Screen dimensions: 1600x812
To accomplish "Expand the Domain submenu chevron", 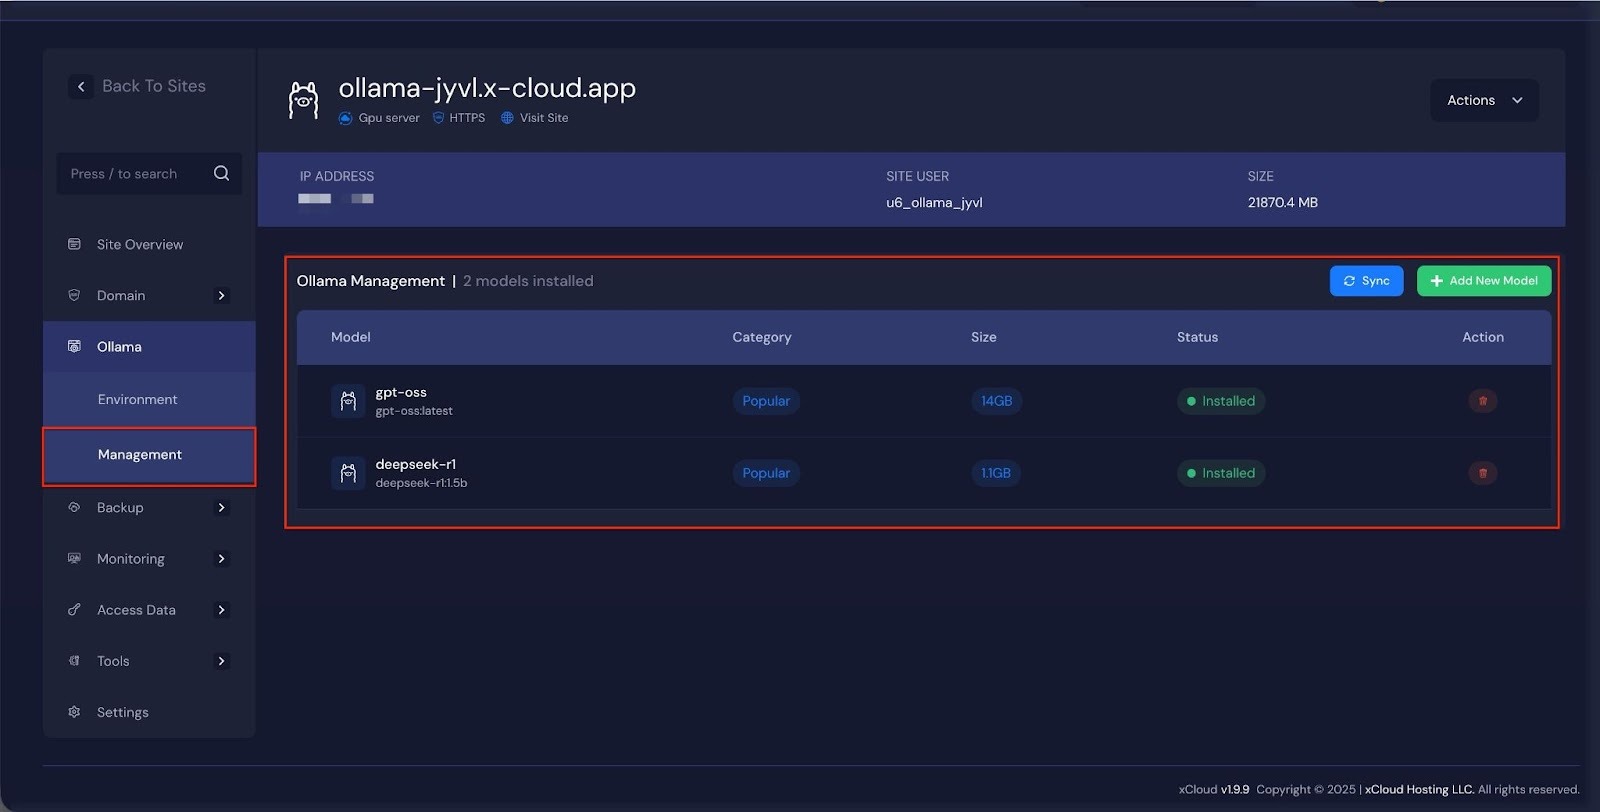I will (222, 296).
